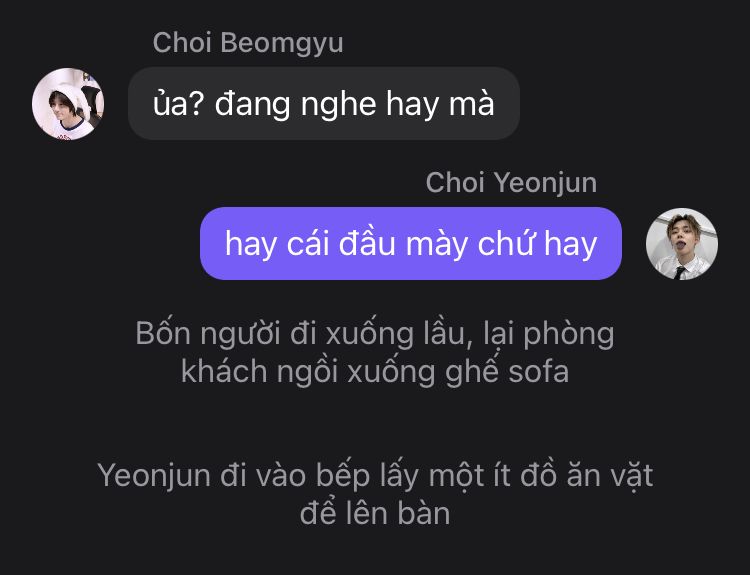Click the Choi Yeonjun sender name label

click(x=511, y=183)
